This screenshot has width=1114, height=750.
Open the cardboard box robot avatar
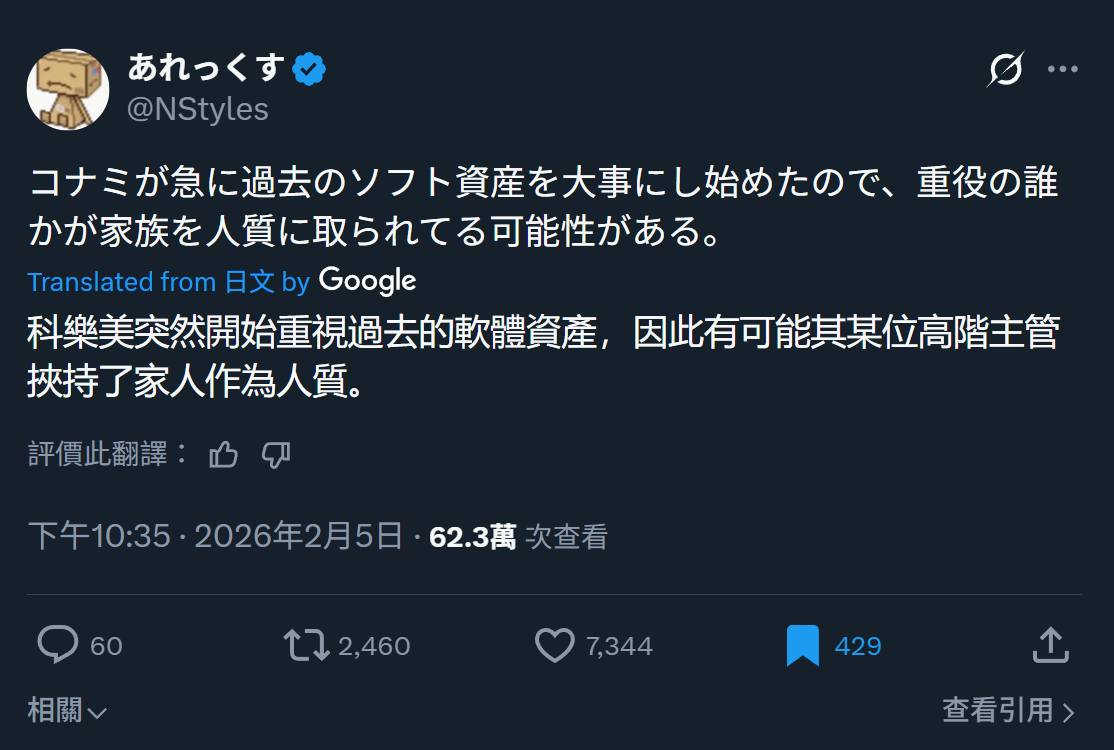(68, 89)
